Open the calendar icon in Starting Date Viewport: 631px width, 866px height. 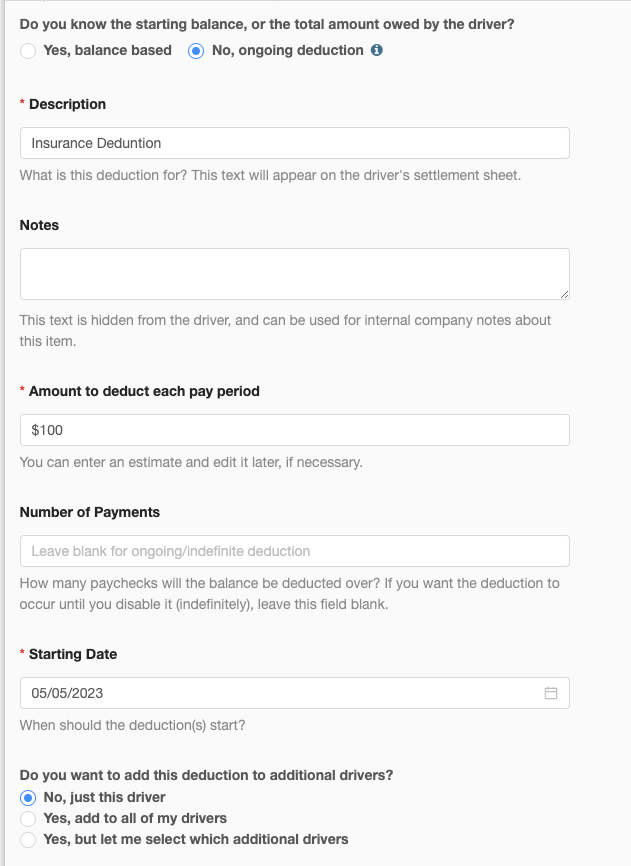point(550,693)
